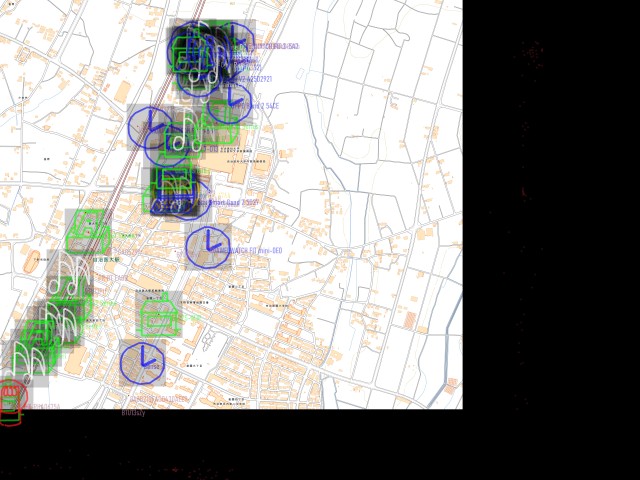Viewport: 640px width, 480px height.
Task: Click the red device marker at the map's bottom-left corner
Action: point(10,400)
